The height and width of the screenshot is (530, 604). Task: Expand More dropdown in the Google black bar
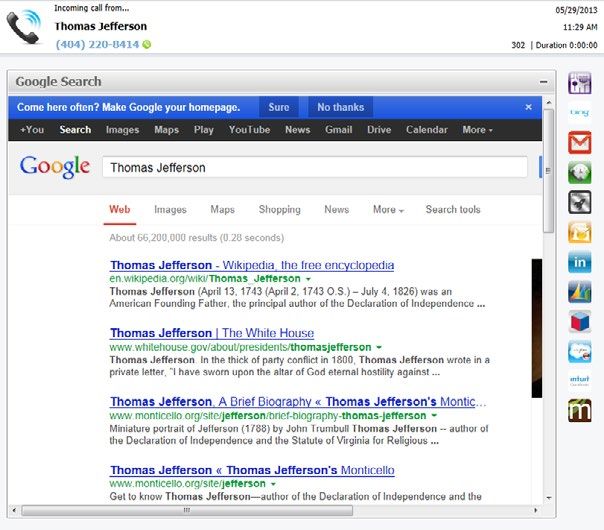[477, 130]
